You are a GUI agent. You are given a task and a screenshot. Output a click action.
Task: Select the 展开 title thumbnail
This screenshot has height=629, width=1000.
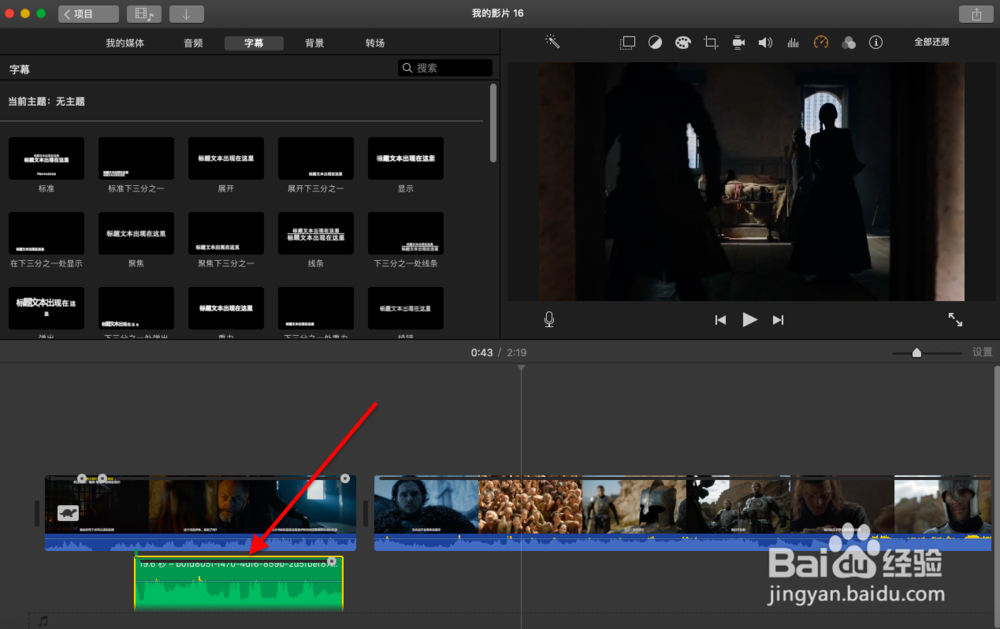point(226,158)
